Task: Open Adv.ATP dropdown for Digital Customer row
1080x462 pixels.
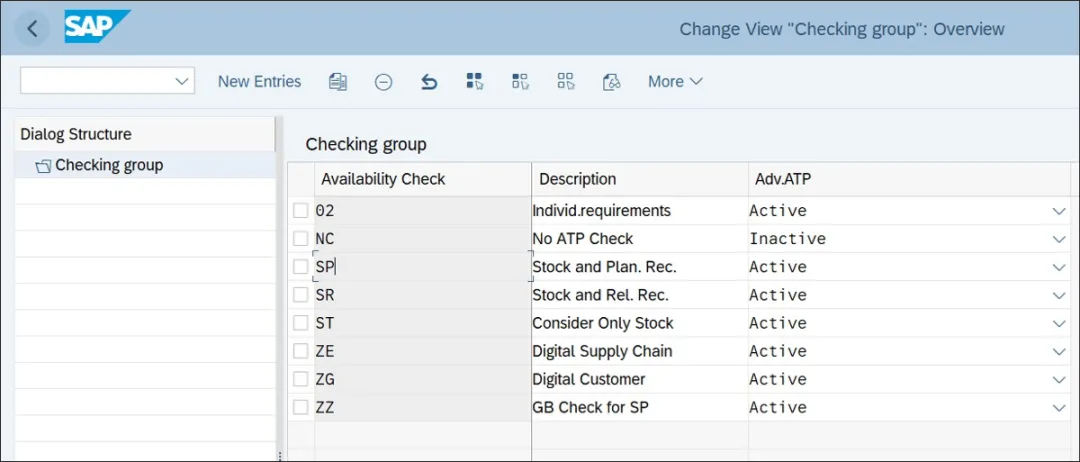Action: [1058, 379]
